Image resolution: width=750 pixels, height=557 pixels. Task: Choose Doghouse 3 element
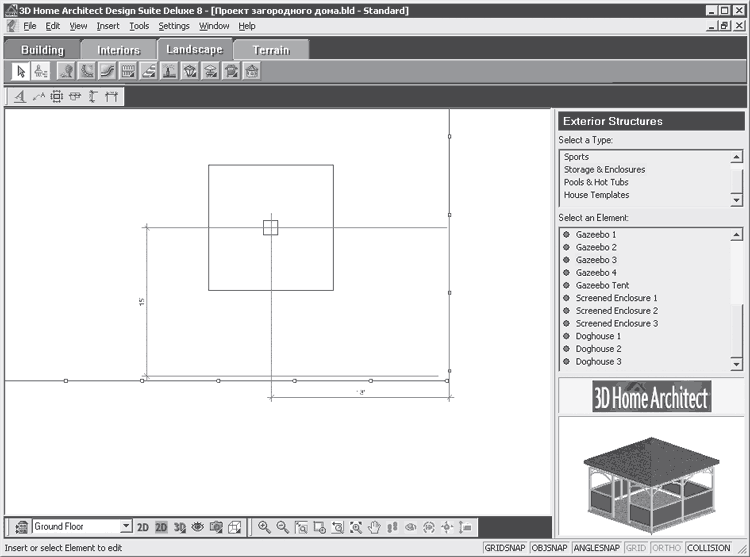pos(598,362)
